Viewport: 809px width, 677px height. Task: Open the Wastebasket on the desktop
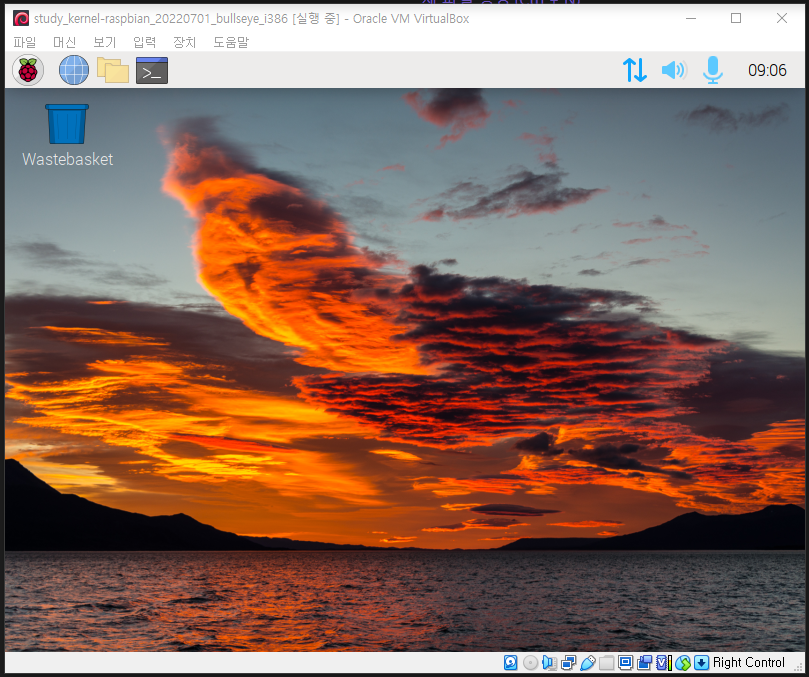(66, 122)
